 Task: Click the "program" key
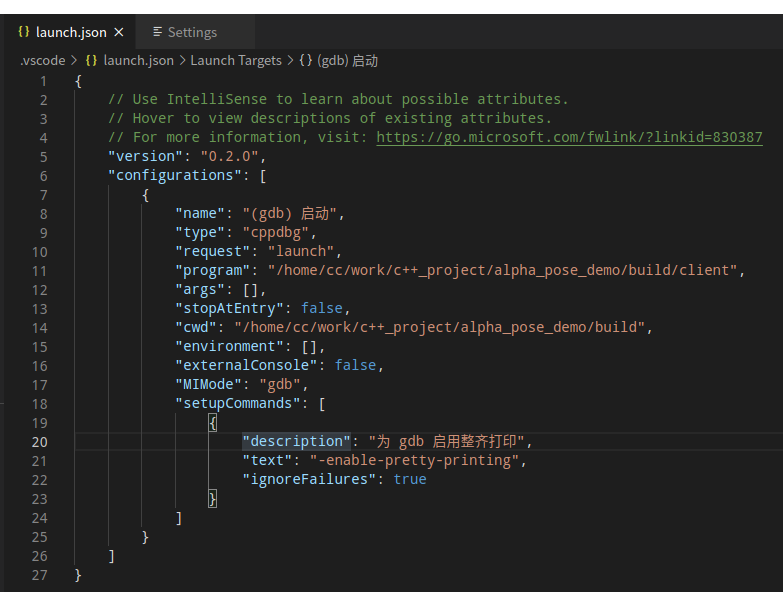[213, 270]
